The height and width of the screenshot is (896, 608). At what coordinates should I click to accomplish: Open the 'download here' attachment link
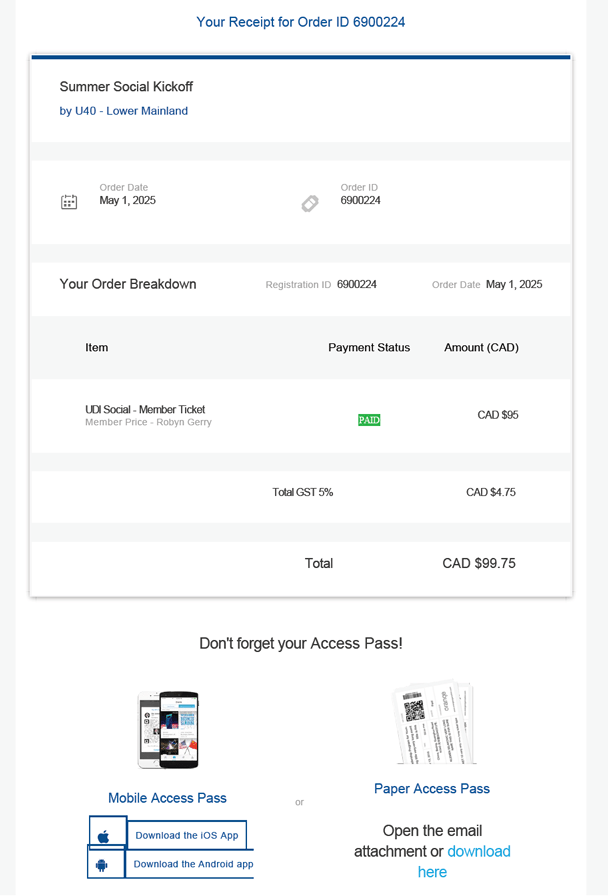click(x=478, y=851)
